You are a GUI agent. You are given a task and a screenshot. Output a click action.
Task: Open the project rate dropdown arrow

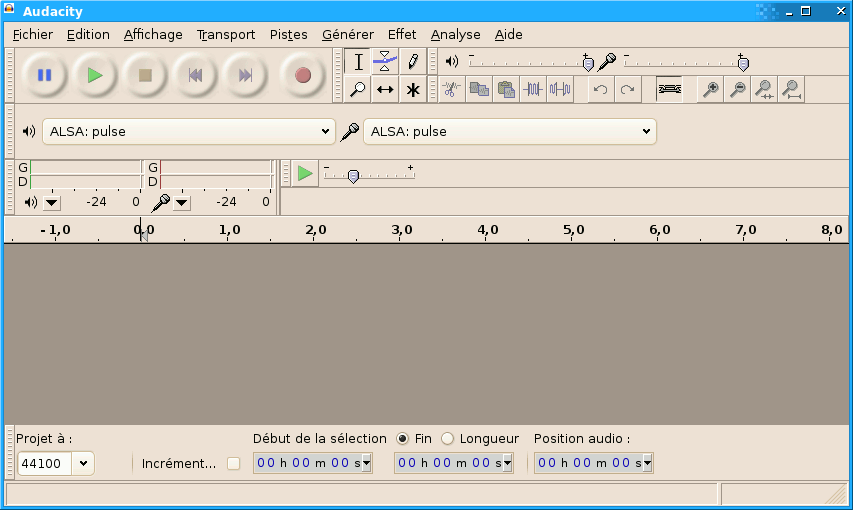pos(83,464)
